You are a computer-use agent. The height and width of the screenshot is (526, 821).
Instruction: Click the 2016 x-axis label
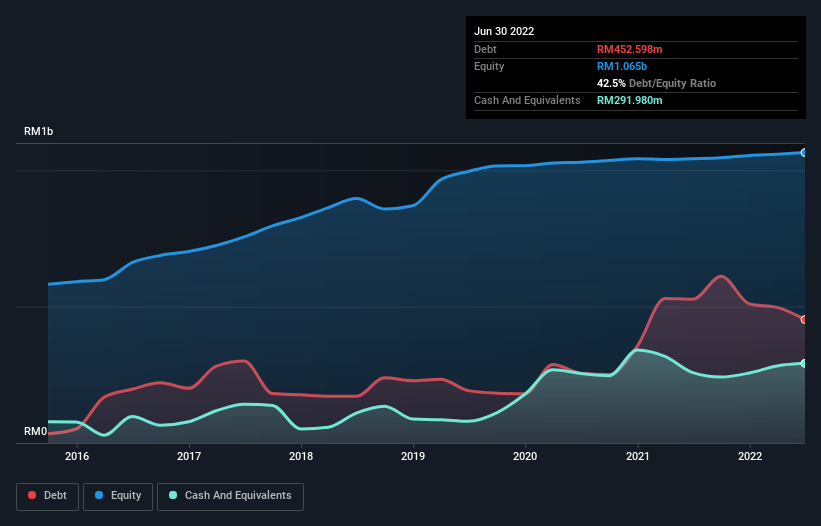(77, 456)
